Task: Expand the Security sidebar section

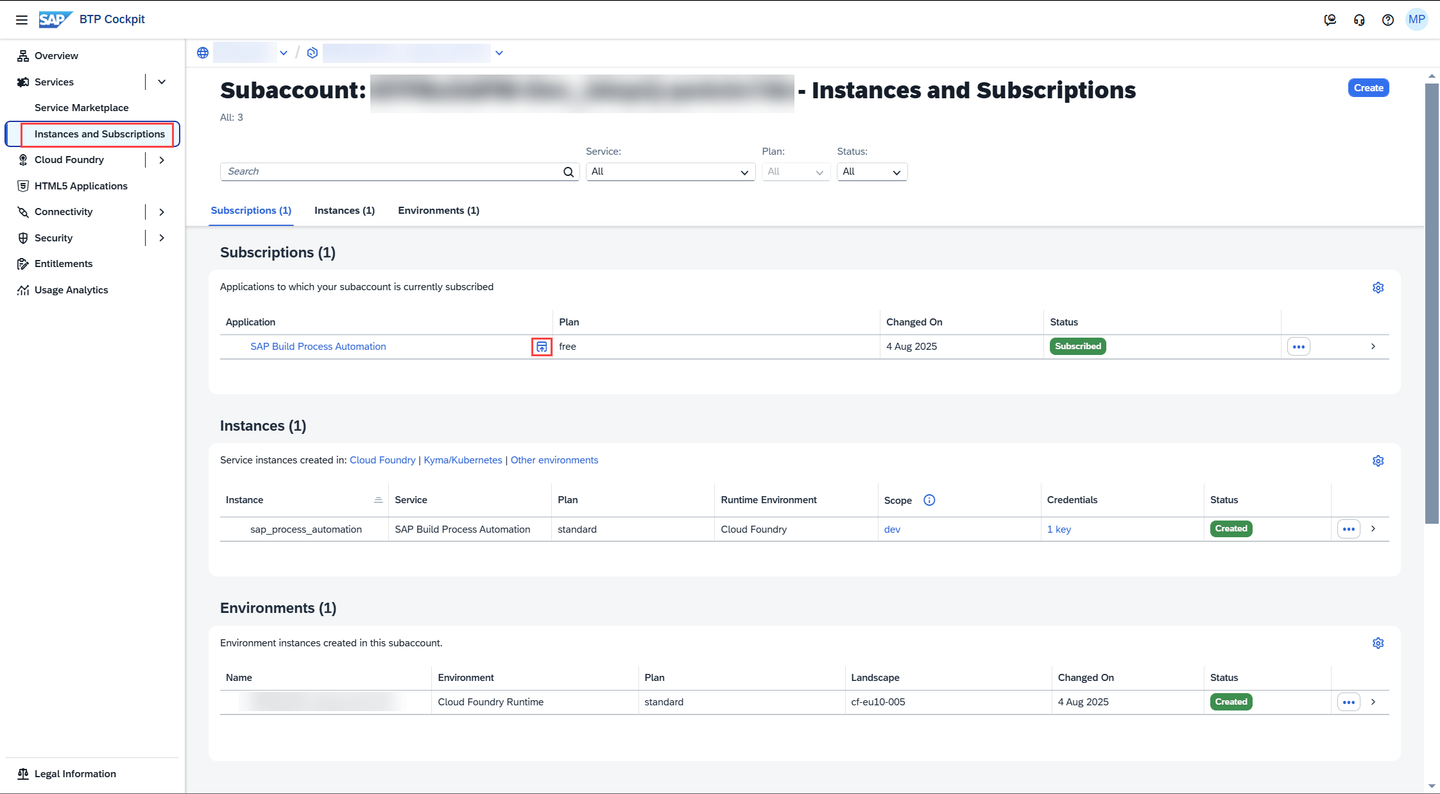Action: (162, 238)
